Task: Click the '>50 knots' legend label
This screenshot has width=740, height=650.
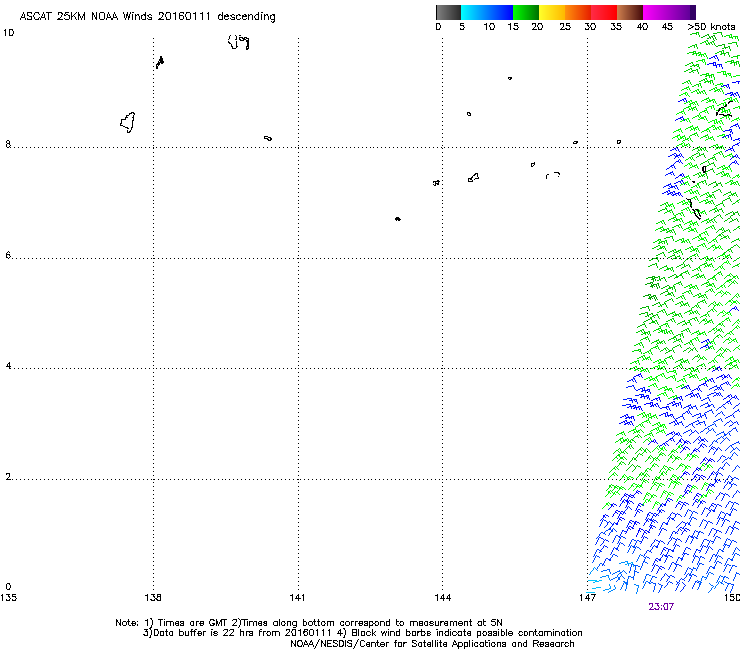Action: 711,26
